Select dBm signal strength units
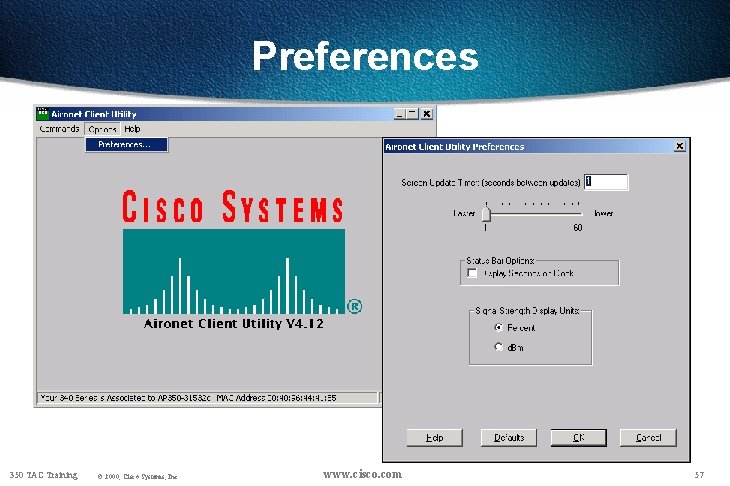 [x=499, y=347]
